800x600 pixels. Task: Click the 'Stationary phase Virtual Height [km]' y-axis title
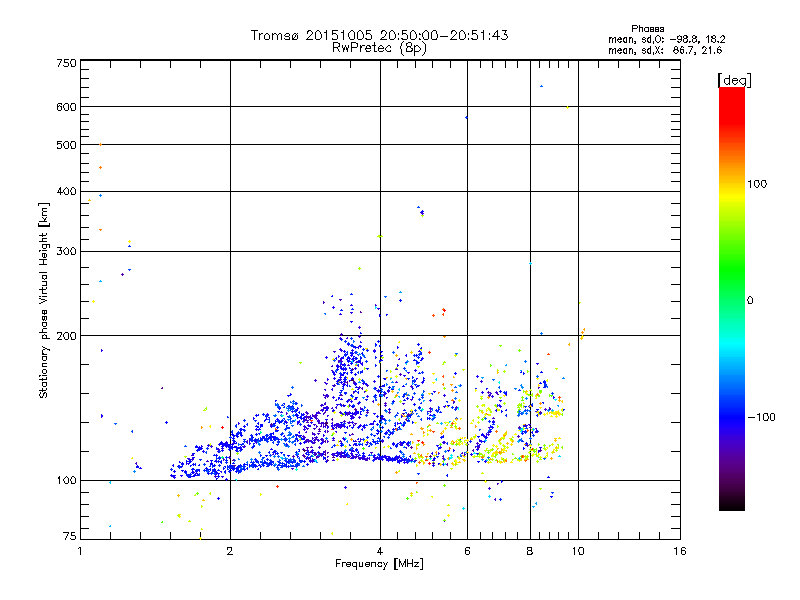[43, 300]
